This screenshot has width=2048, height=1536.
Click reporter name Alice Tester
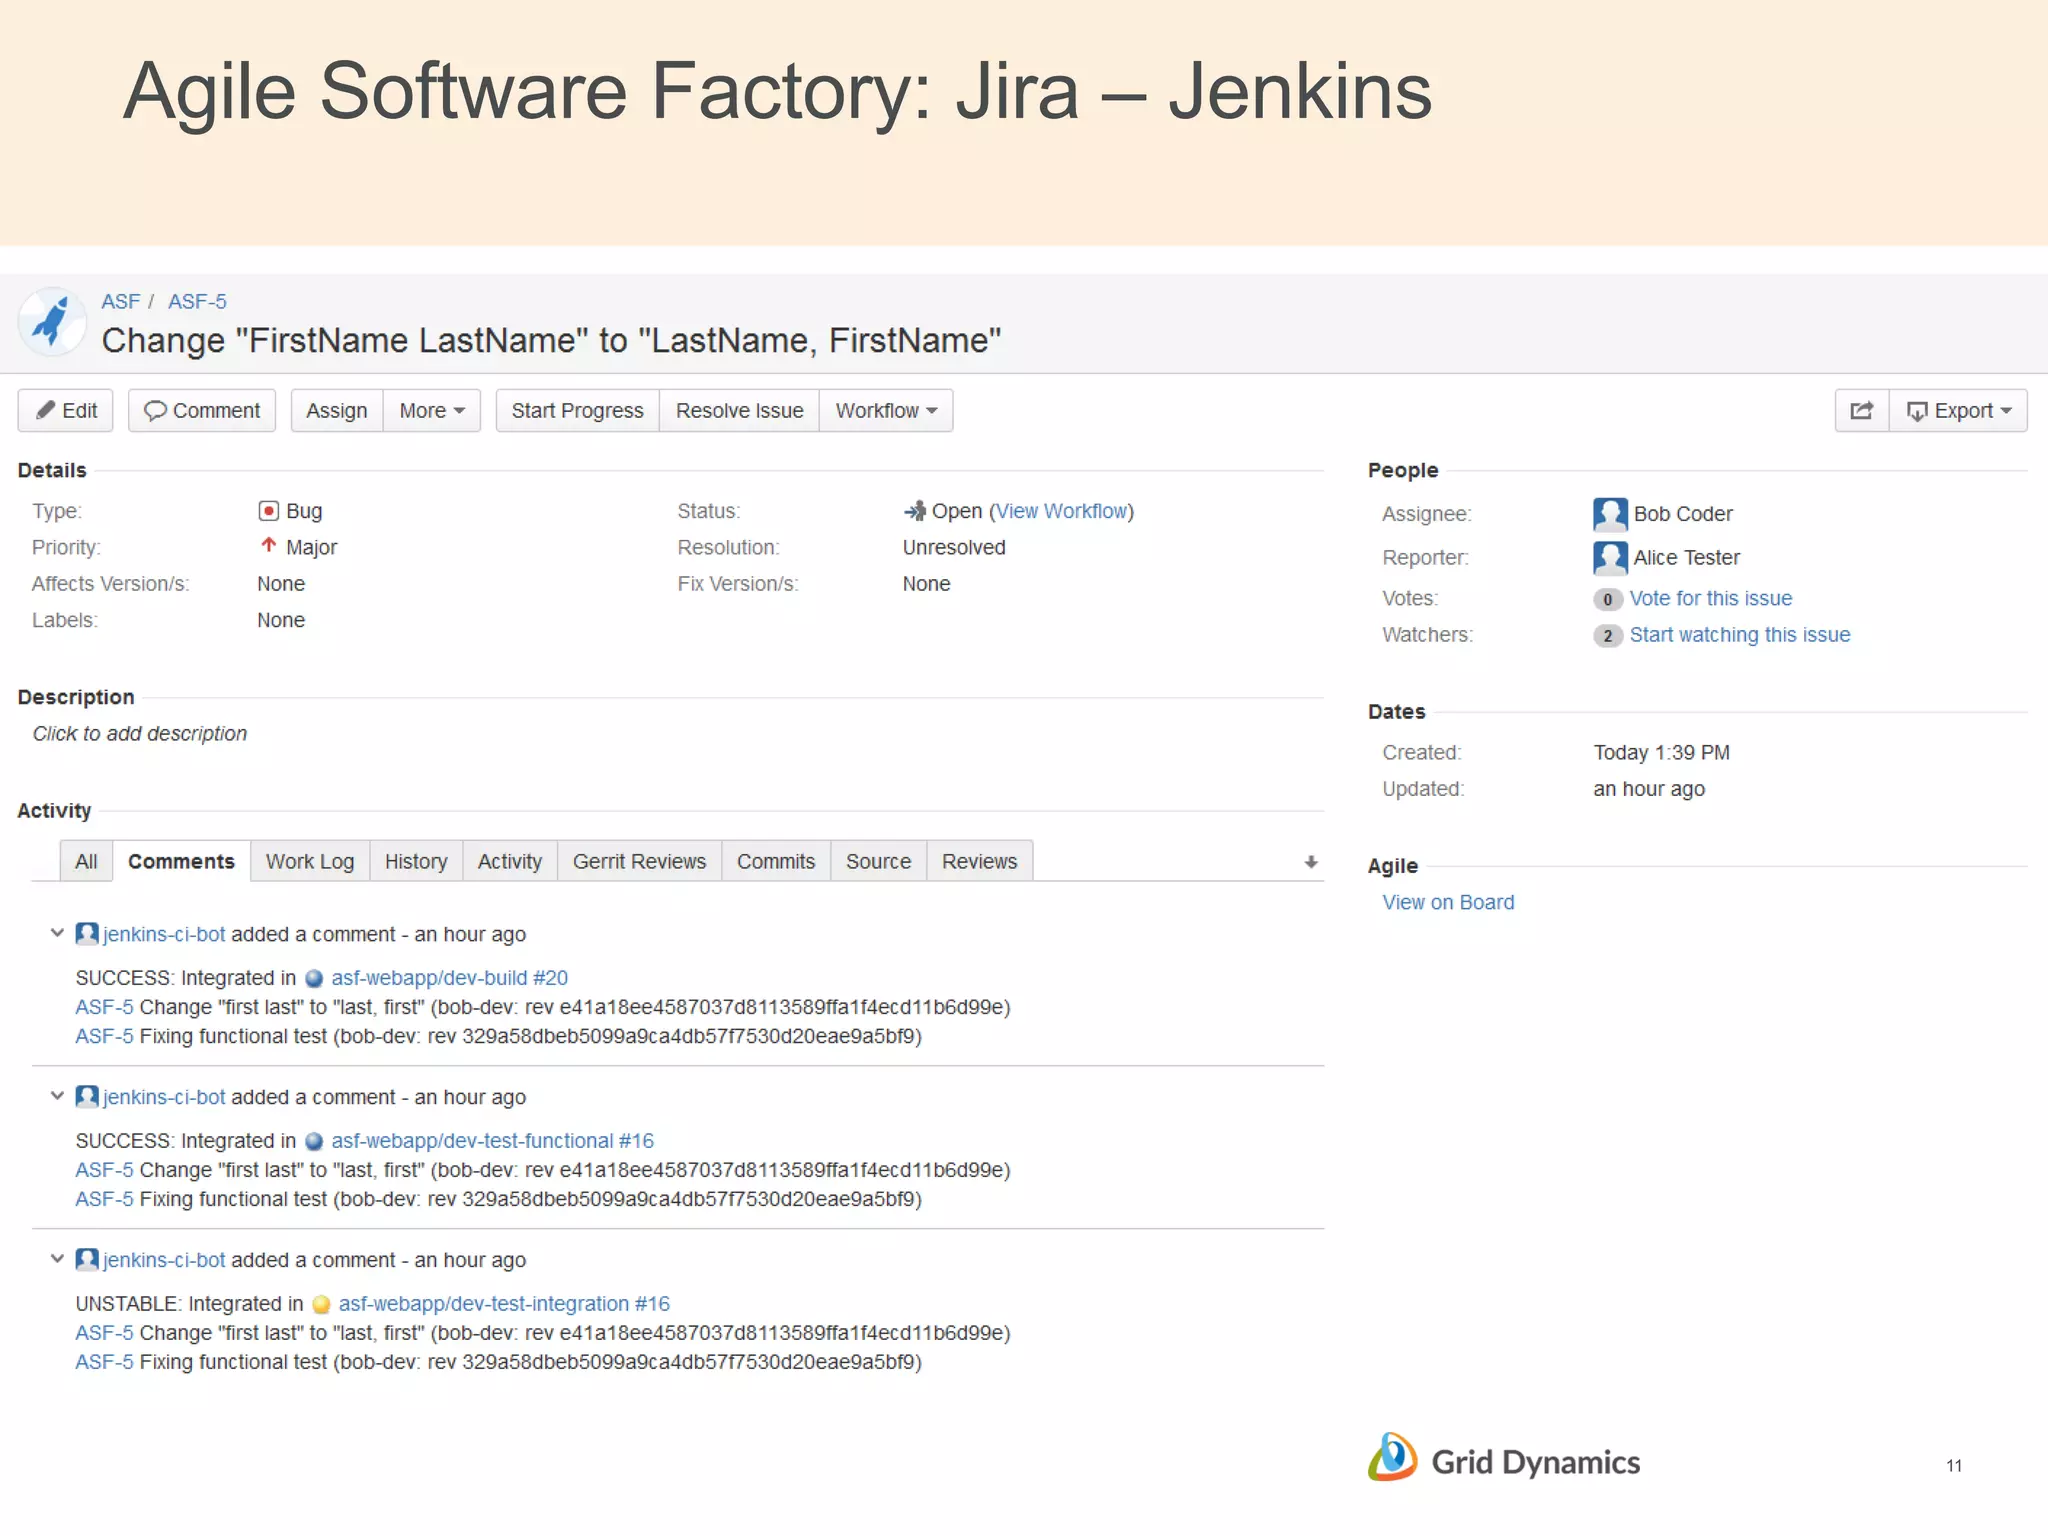click(x=1687, y=558)
